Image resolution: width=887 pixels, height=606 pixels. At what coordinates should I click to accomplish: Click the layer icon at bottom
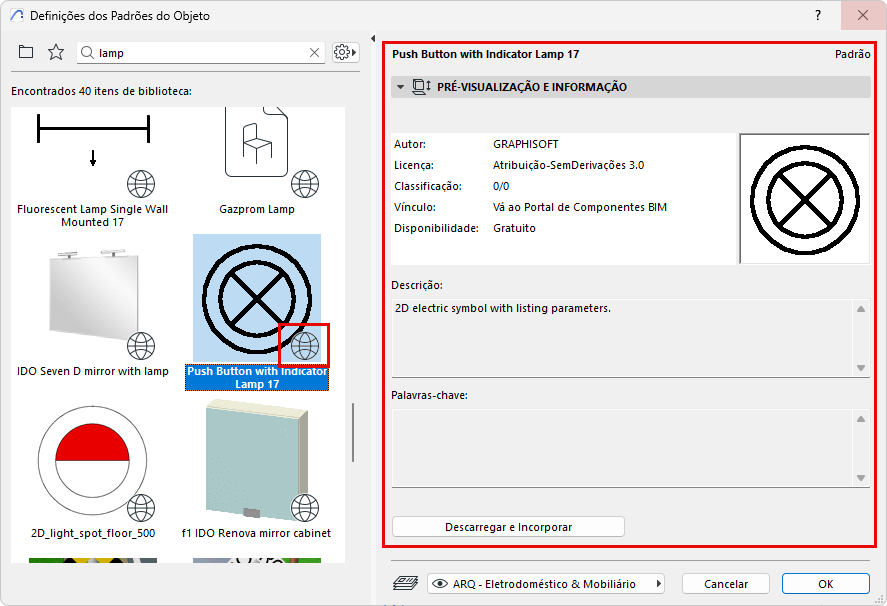[x=406, y=583]
